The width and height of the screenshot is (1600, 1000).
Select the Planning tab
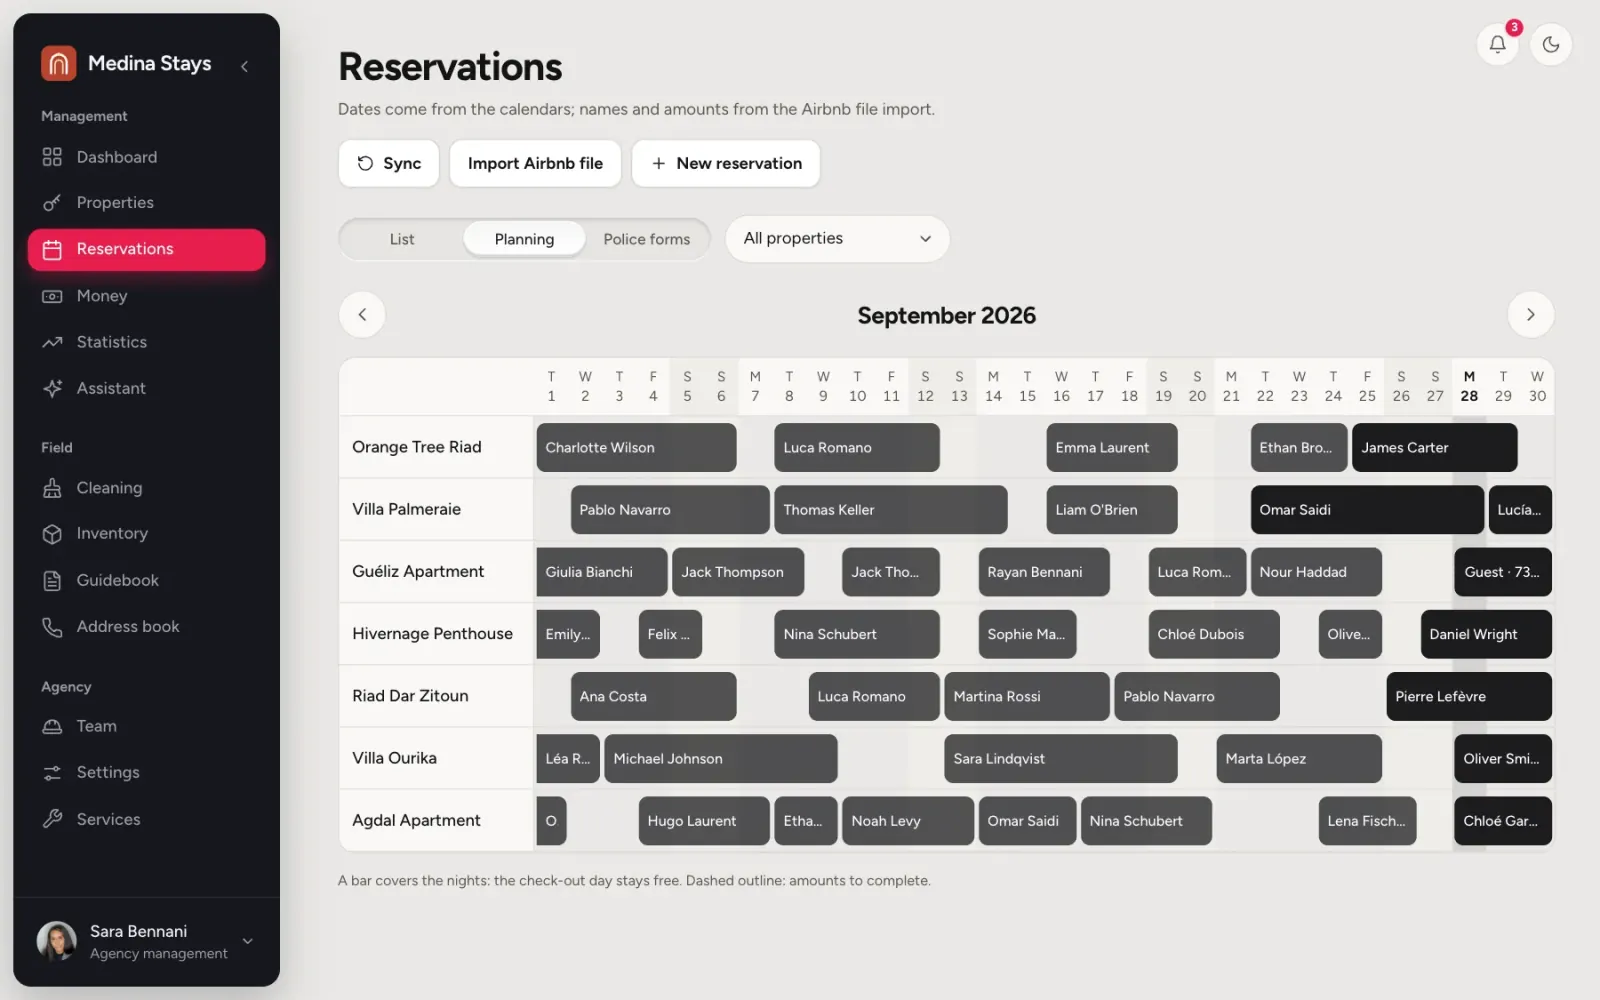pyautogui.click(x=524, y=239)
